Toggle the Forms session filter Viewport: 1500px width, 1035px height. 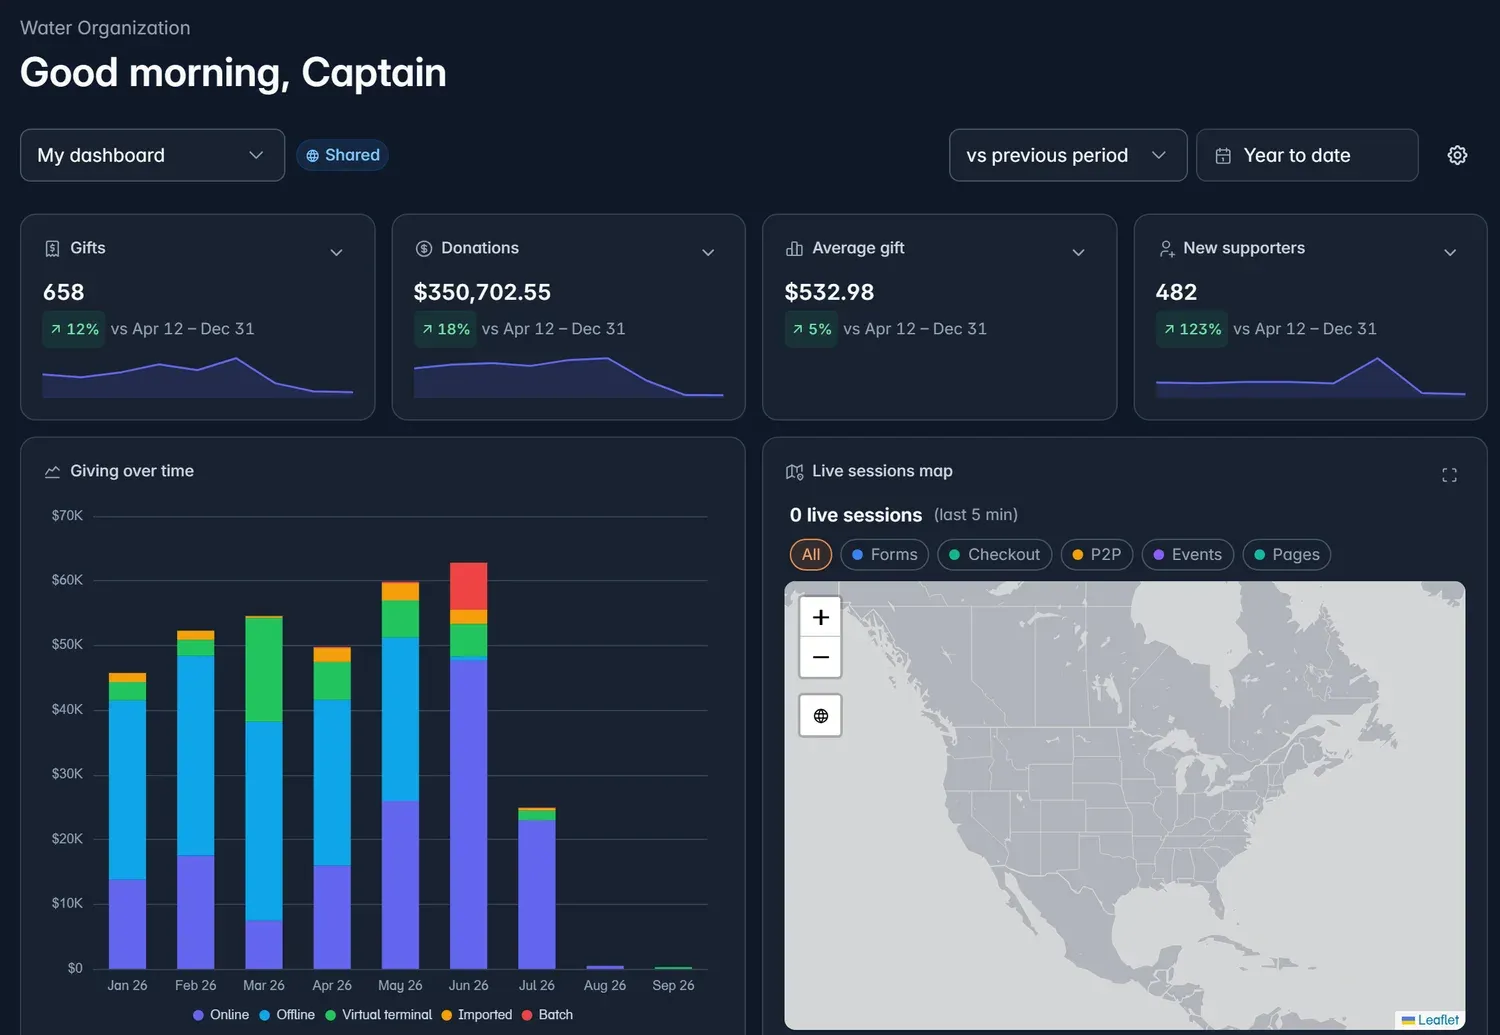[x=885, y=554]
